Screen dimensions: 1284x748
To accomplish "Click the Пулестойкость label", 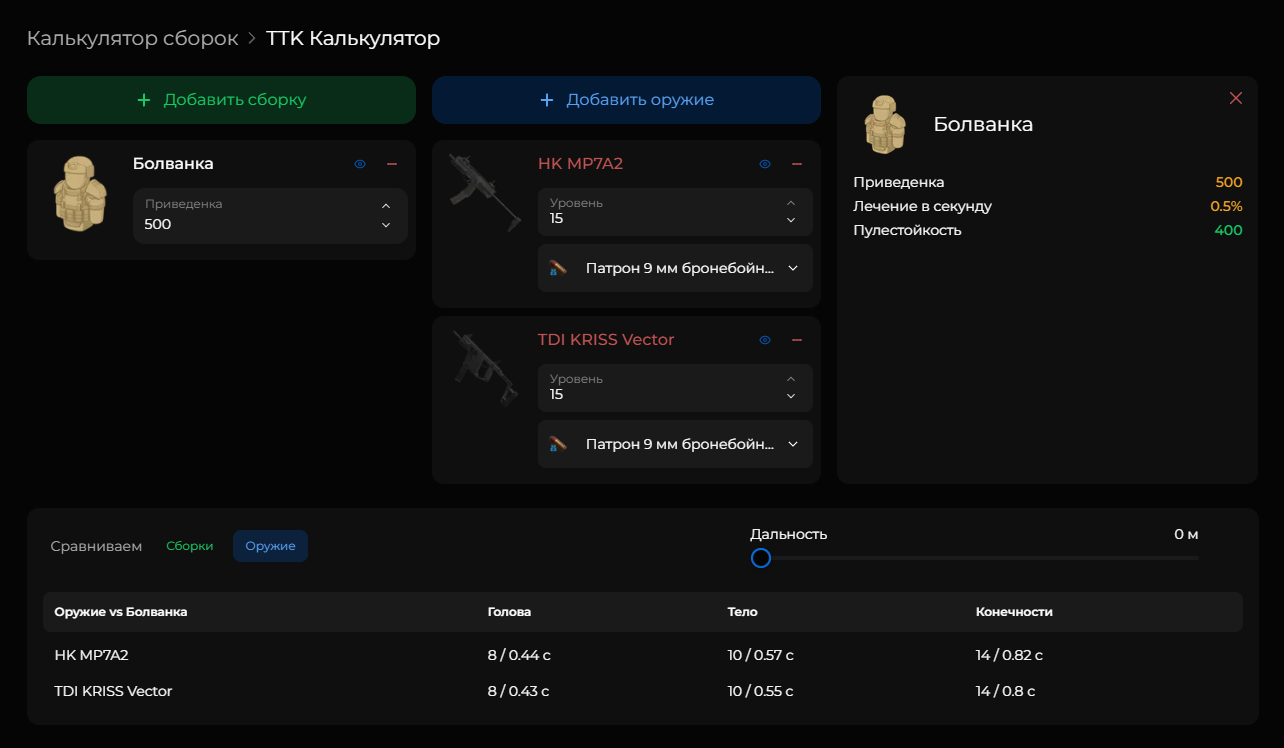I will pyautogui.click(x=907, y=230).
